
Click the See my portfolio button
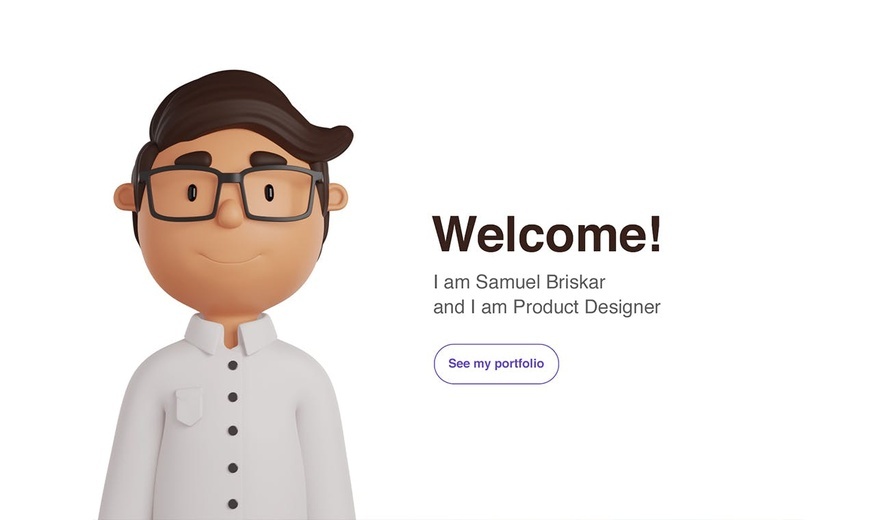coord(496,364)
